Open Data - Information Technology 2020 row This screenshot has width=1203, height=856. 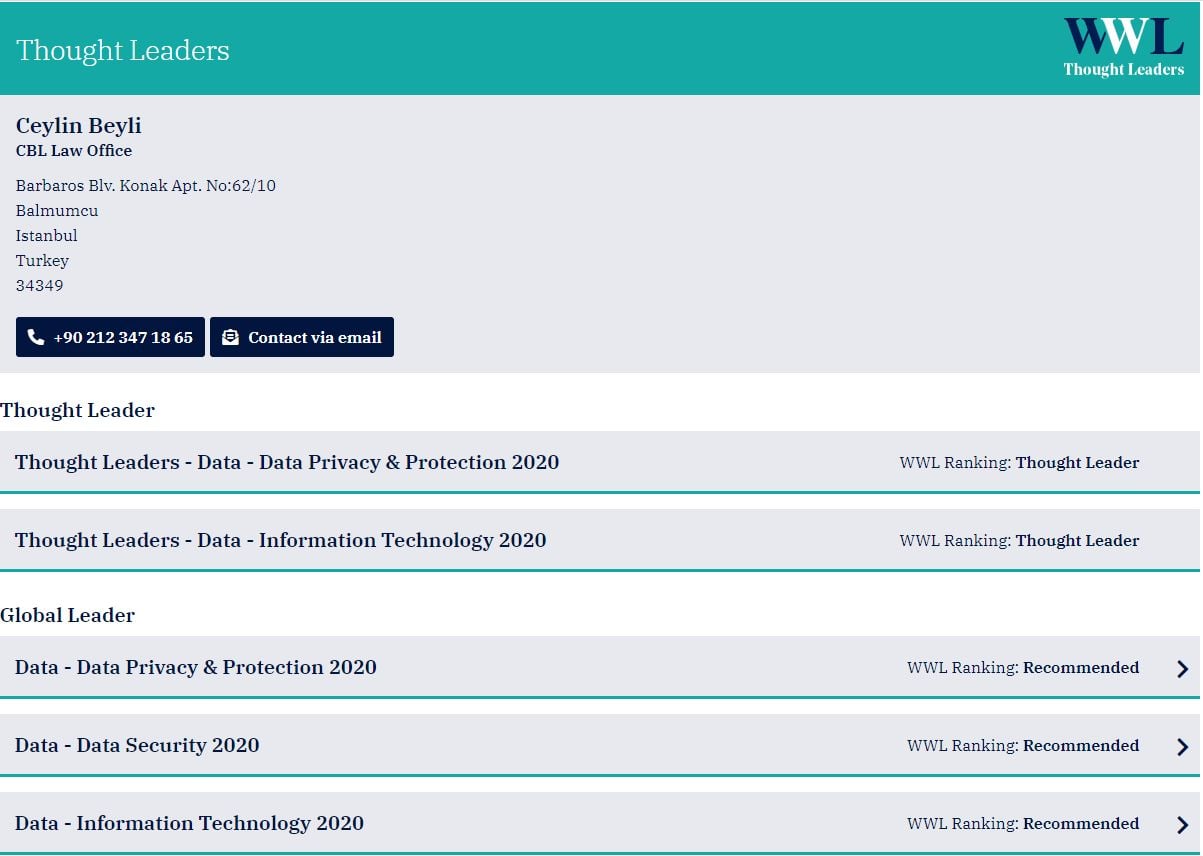(600, 823)
